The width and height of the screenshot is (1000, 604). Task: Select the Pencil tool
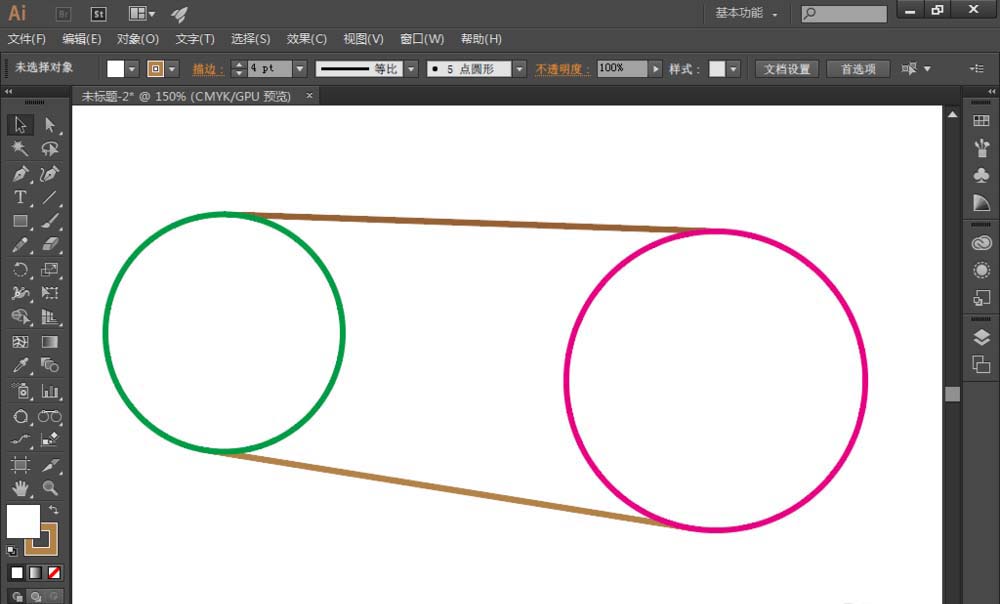click(x=20, y=245)
